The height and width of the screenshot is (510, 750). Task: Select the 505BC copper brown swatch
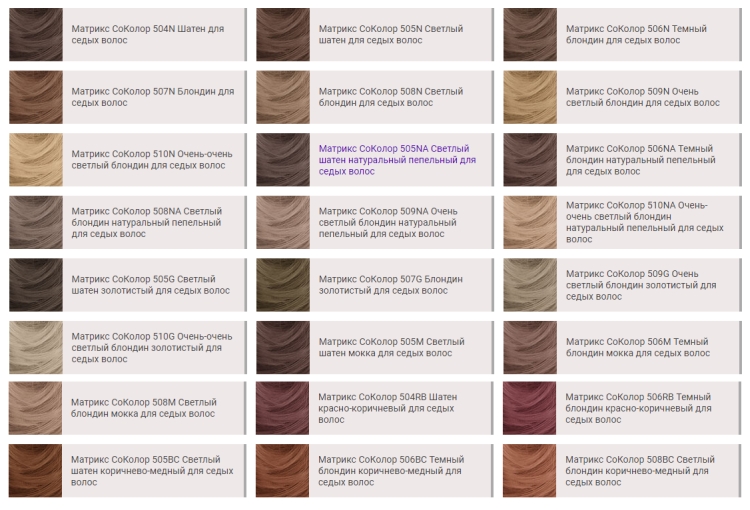pyautogui.click(x=35, y=471)
